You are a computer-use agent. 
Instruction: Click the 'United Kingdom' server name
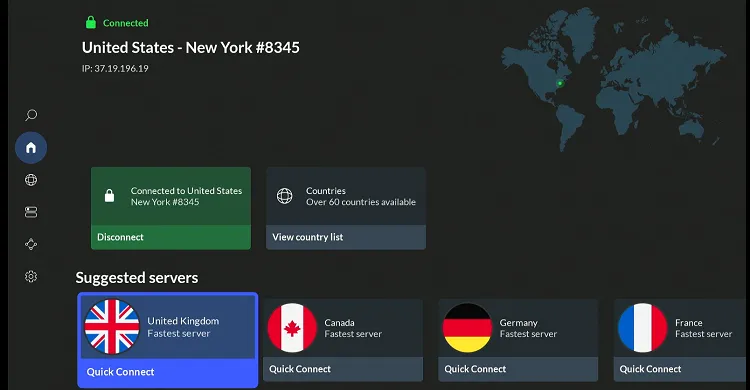[183, 321]
